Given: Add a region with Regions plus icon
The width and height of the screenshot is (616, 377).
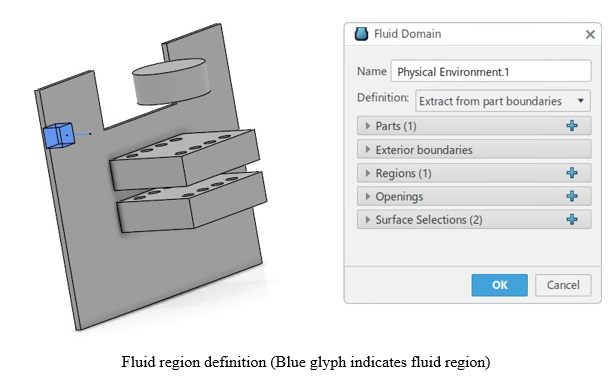Looking at the screenshot, I should pyautogui.click(x=572, y=173).
